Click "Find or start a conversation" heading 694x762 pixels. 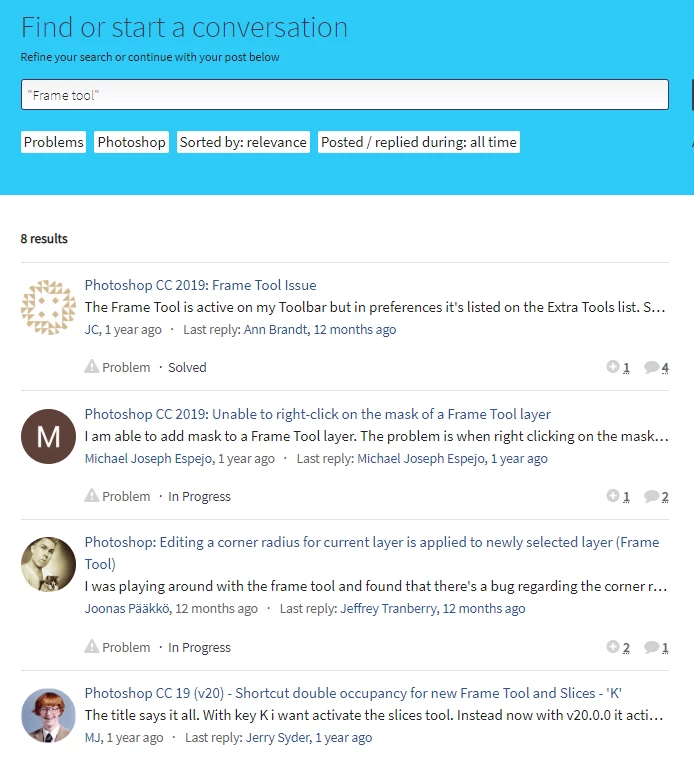[184, 27]
